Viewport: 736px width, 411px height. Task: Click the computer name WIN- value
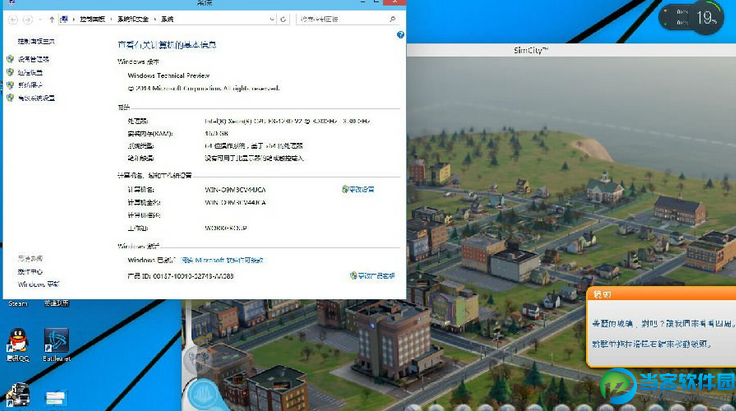click(x=235, y=190)
